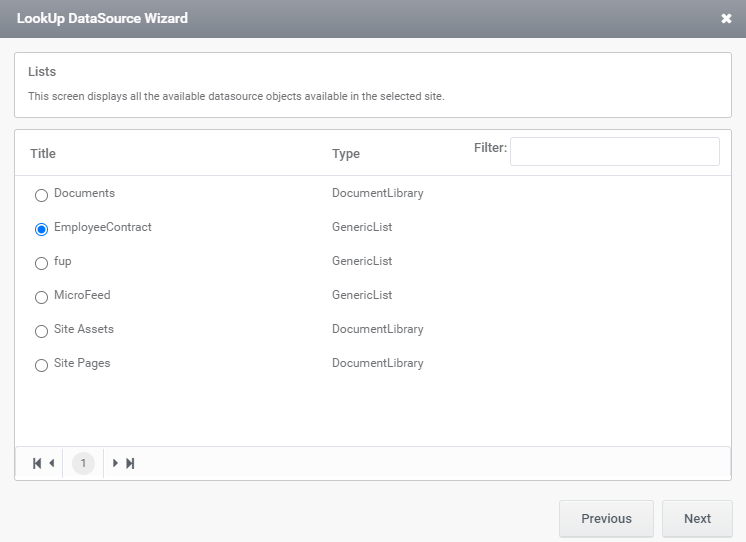Select the EmployeeContract radio button
Viewport: 746px width, 542px height.
tap(41, 229)
